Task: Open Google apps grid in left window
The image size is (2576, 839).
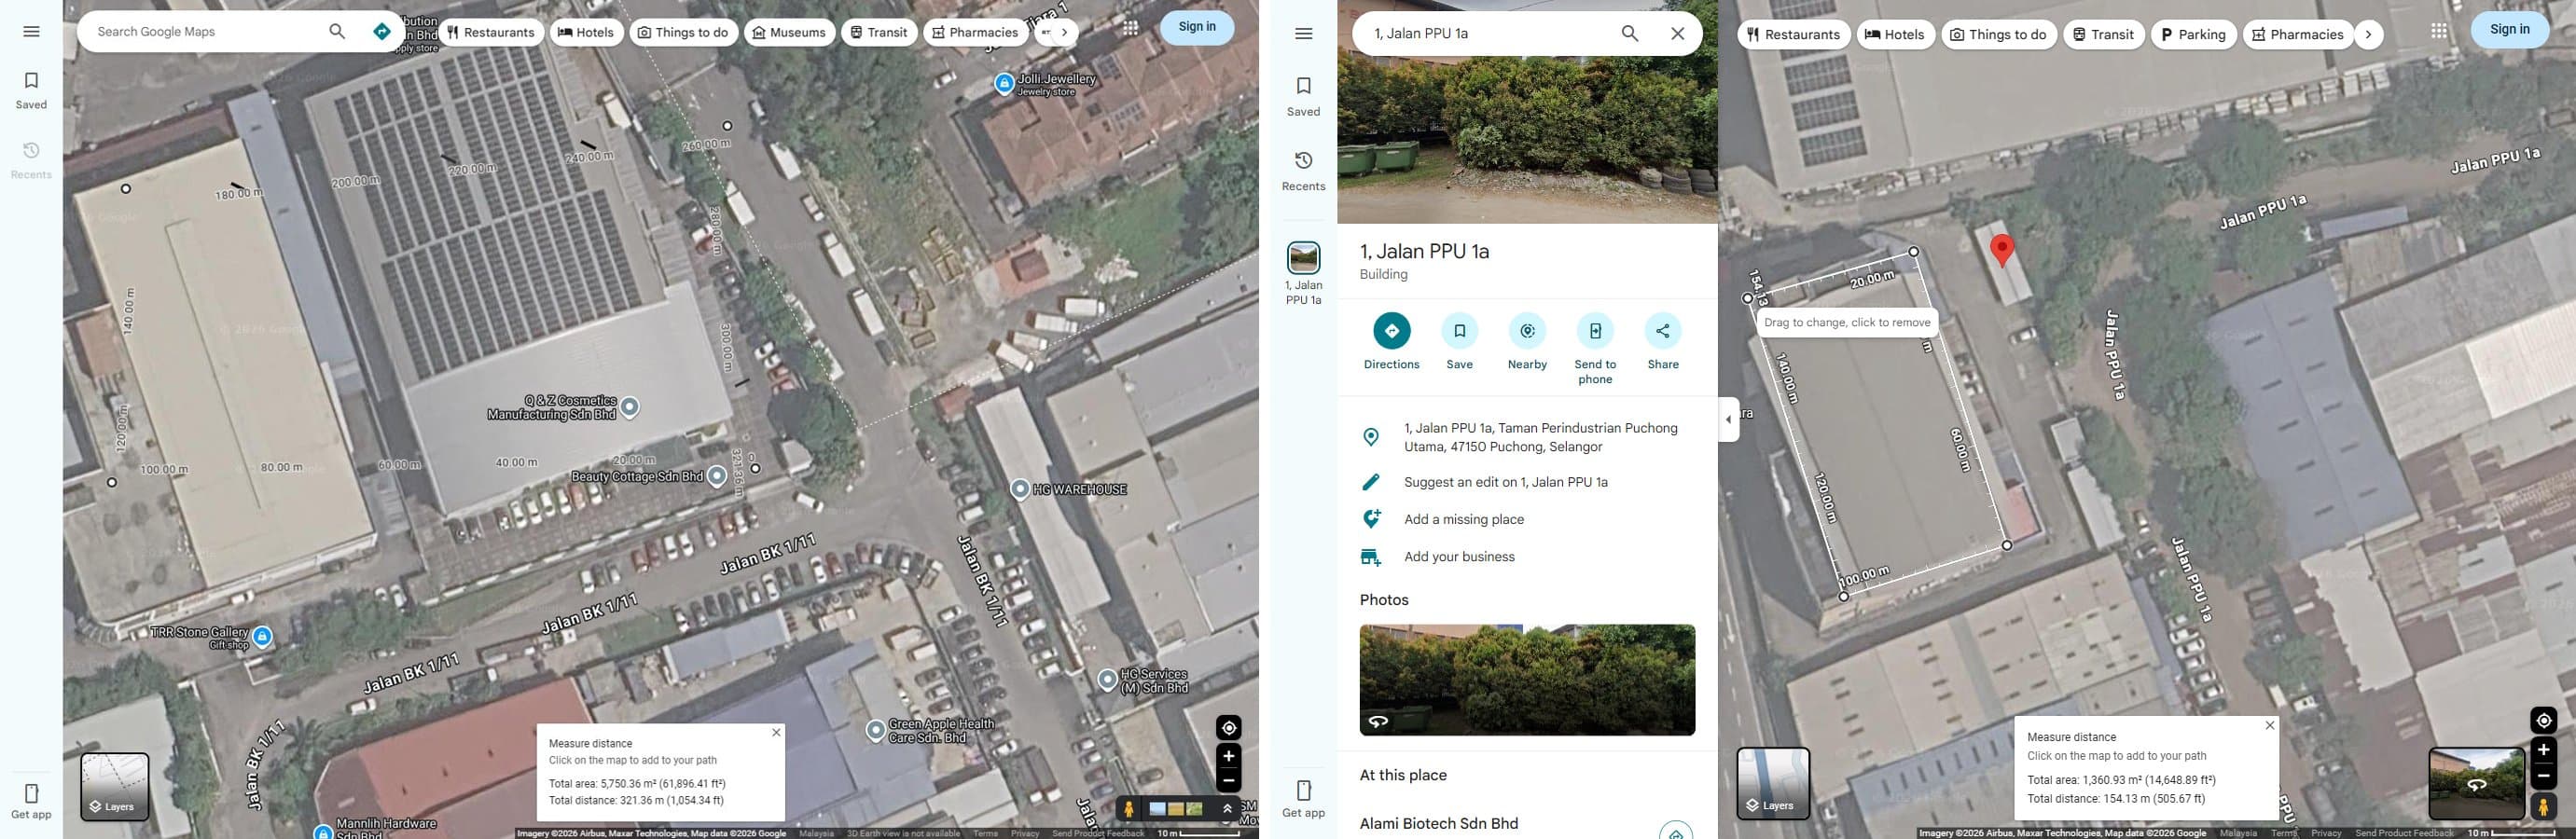Action: [x=1130, y=28]
